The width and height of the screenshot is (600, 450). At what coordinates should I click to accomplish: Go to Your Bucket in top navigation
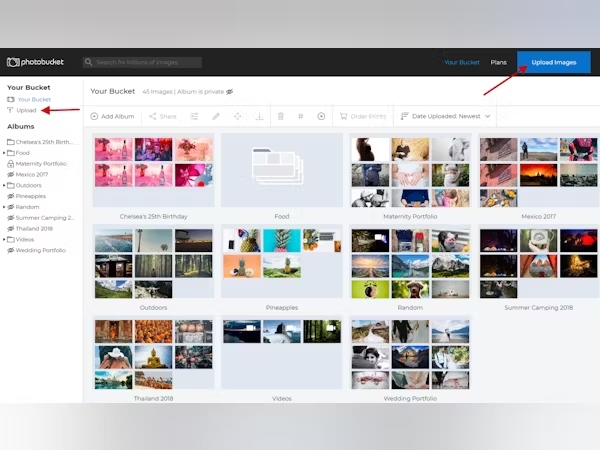pos(462,62)
